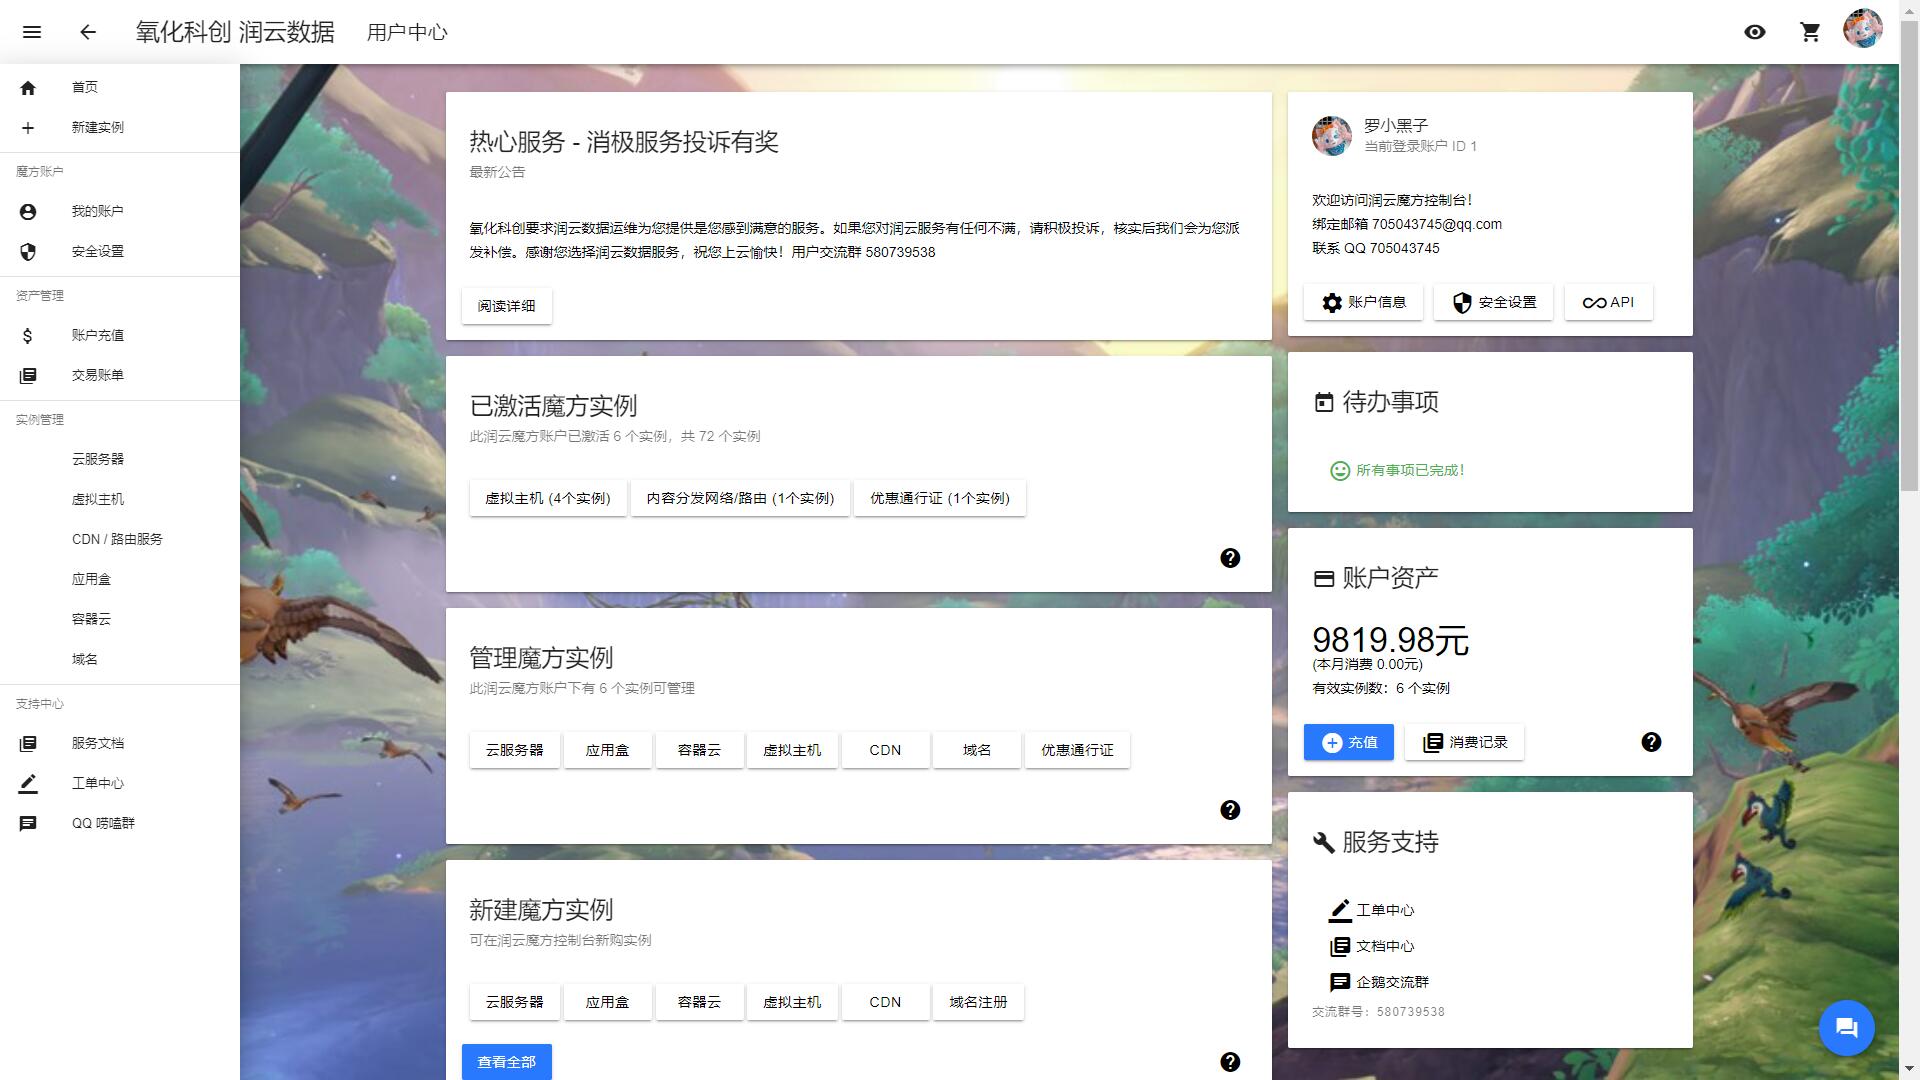The height and width of the screenshot is (1080, 1920).
Task: Click 容器云 under 新建魔方实例
Action: pos(699,1002)
